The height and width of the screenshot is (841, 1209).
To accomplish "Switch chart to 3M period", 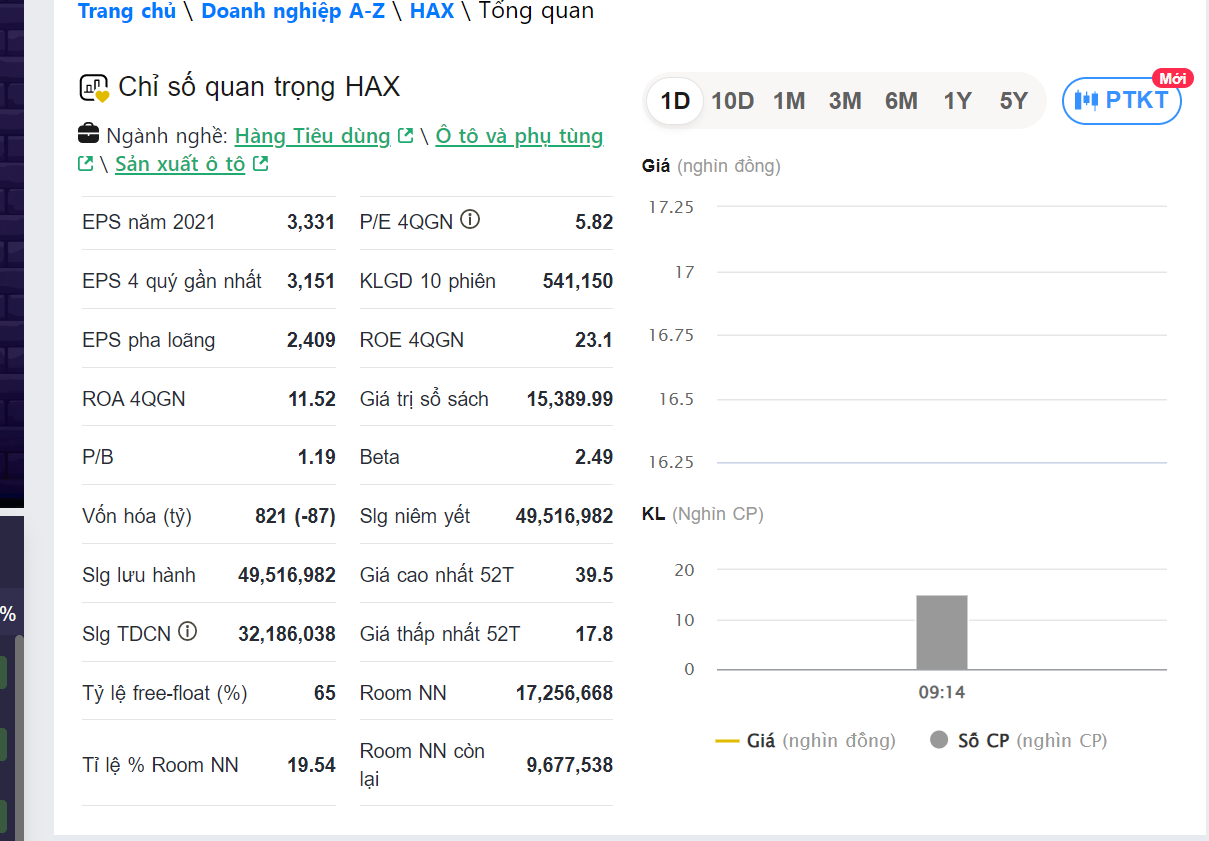I will [x=845, y=101].
